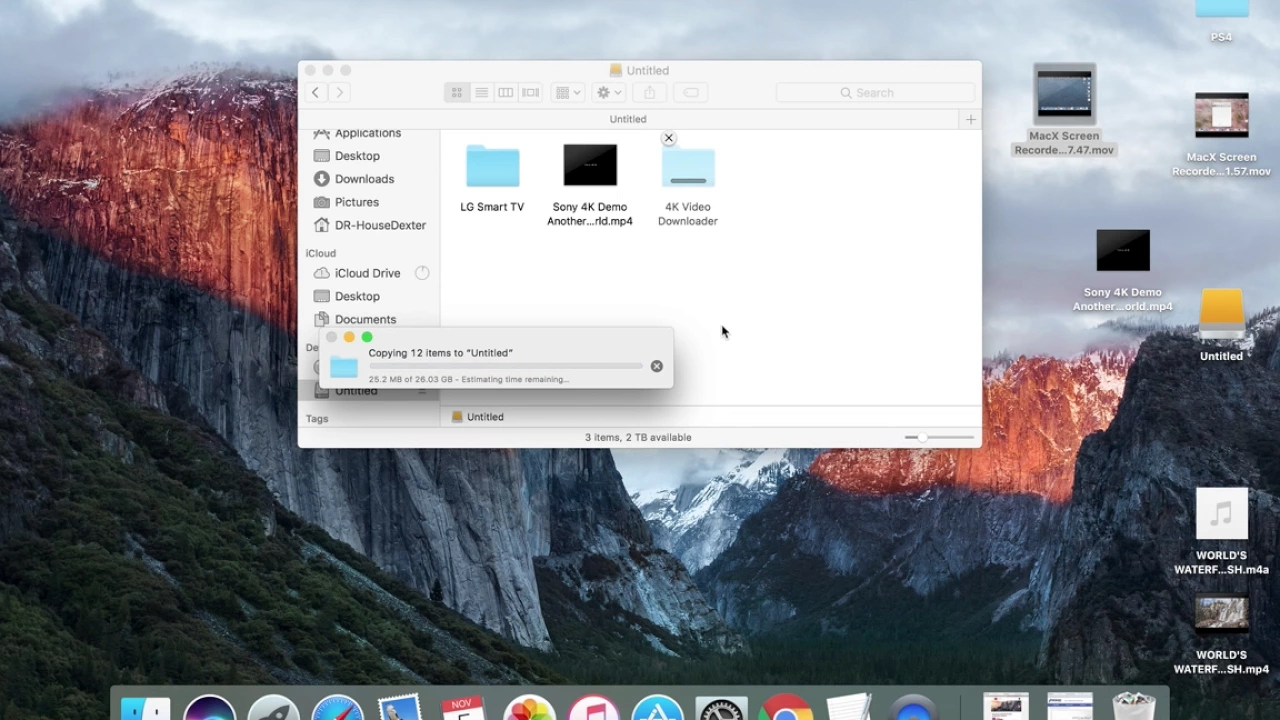Image resolution: width=1280 pixels, height=720 pixels.
Task: Switch Finder to column view
Action: point(506,92)
